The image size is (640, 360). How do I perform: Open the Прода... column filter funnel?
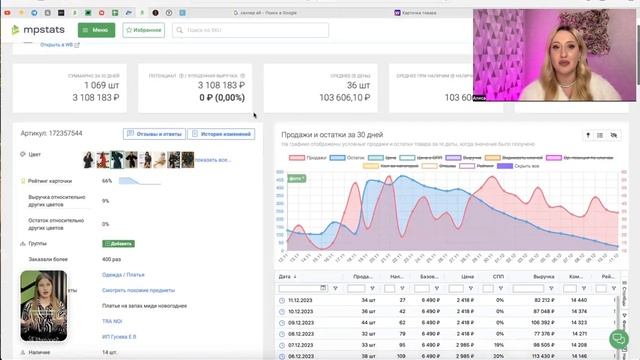coord(372,289)
